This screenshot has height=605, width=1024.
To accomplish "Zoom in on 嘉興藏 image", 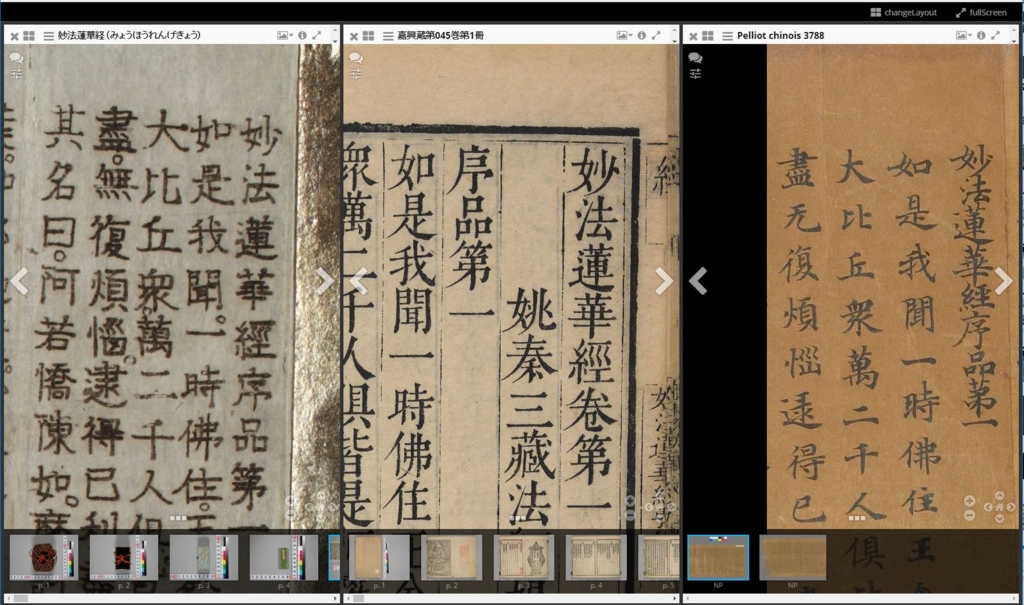I will click(x=630, y=501).
